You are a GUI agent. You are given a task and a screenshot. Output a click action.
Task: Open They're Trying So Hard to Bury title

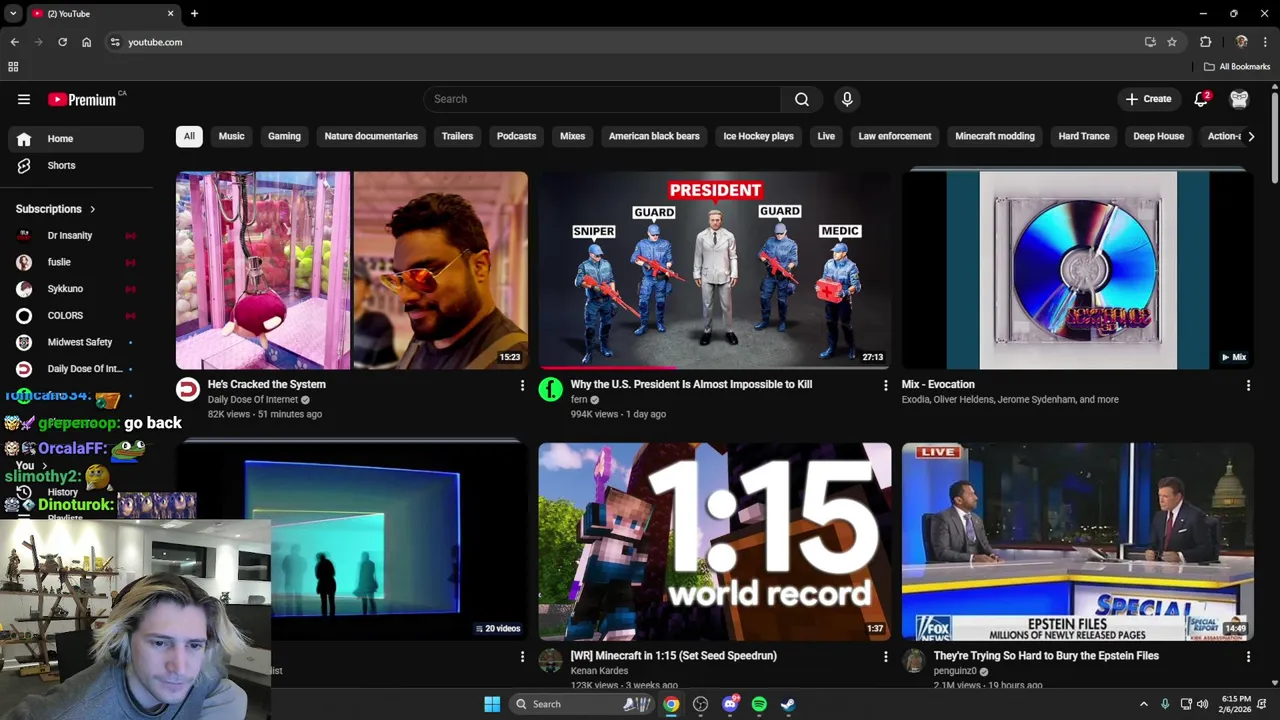(x=1046, y=656)
